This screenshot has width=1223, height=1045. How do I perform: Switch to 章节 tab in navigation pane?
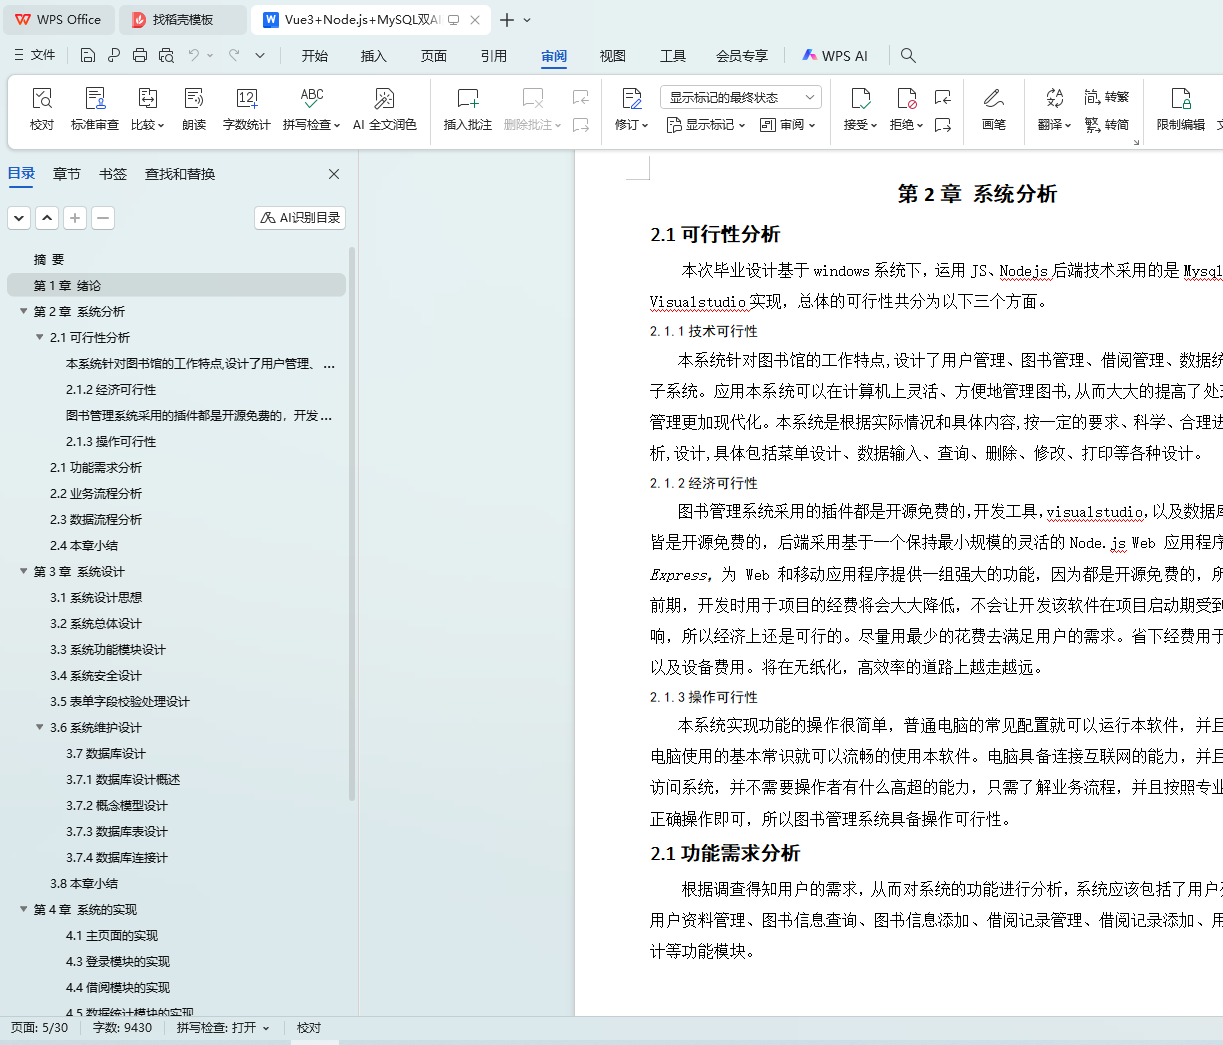[67, 174]
